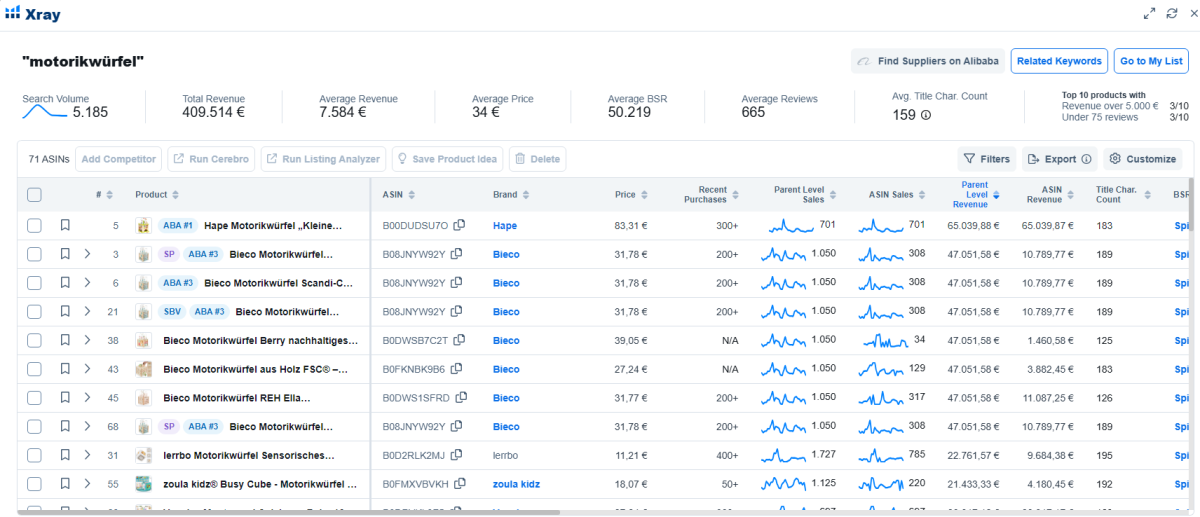Bookmark the zoula kidz Busy Cube row
This screenshot has width=1200, height=517.
pos(65,484)
